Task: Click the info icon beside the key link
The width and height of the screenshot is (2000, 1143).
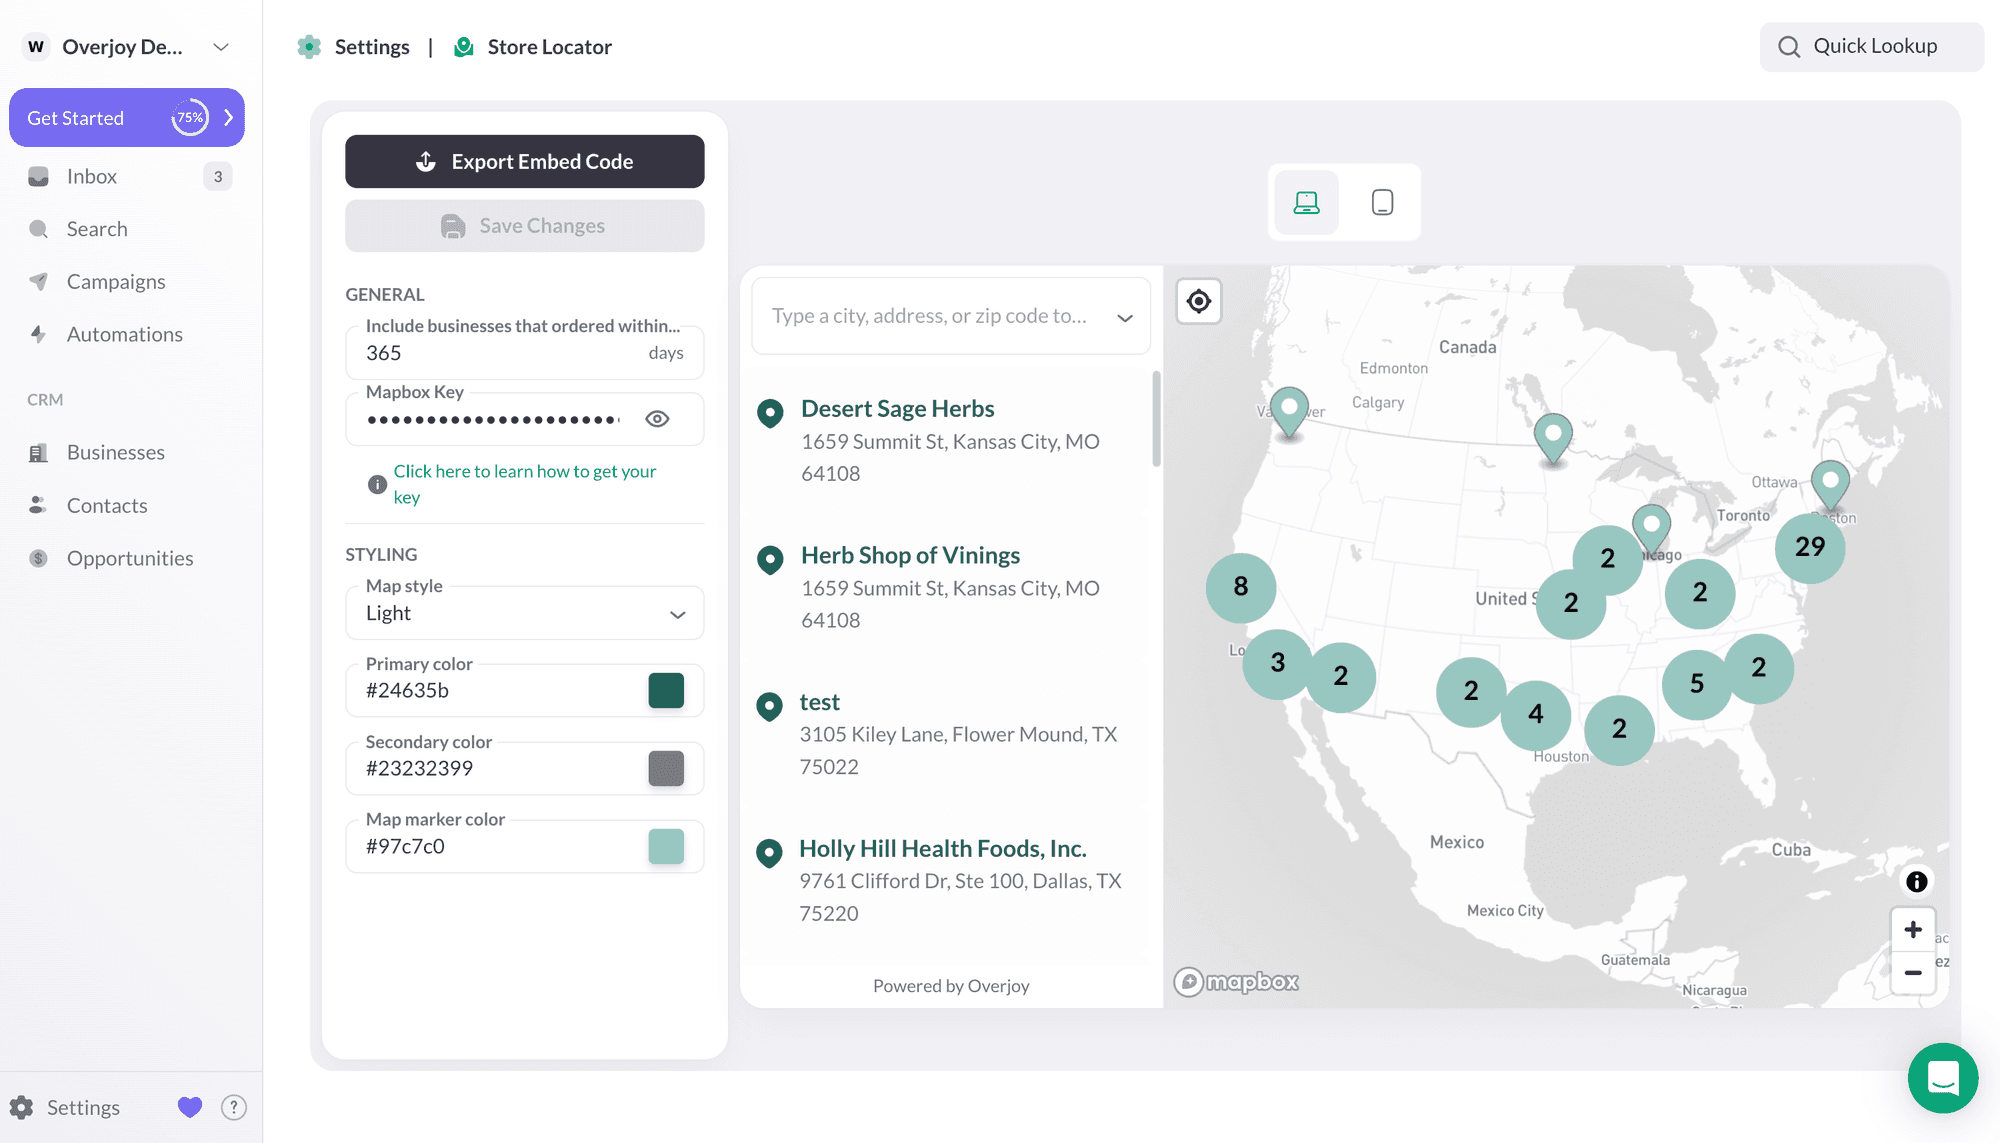Action: tap(377, 484)
